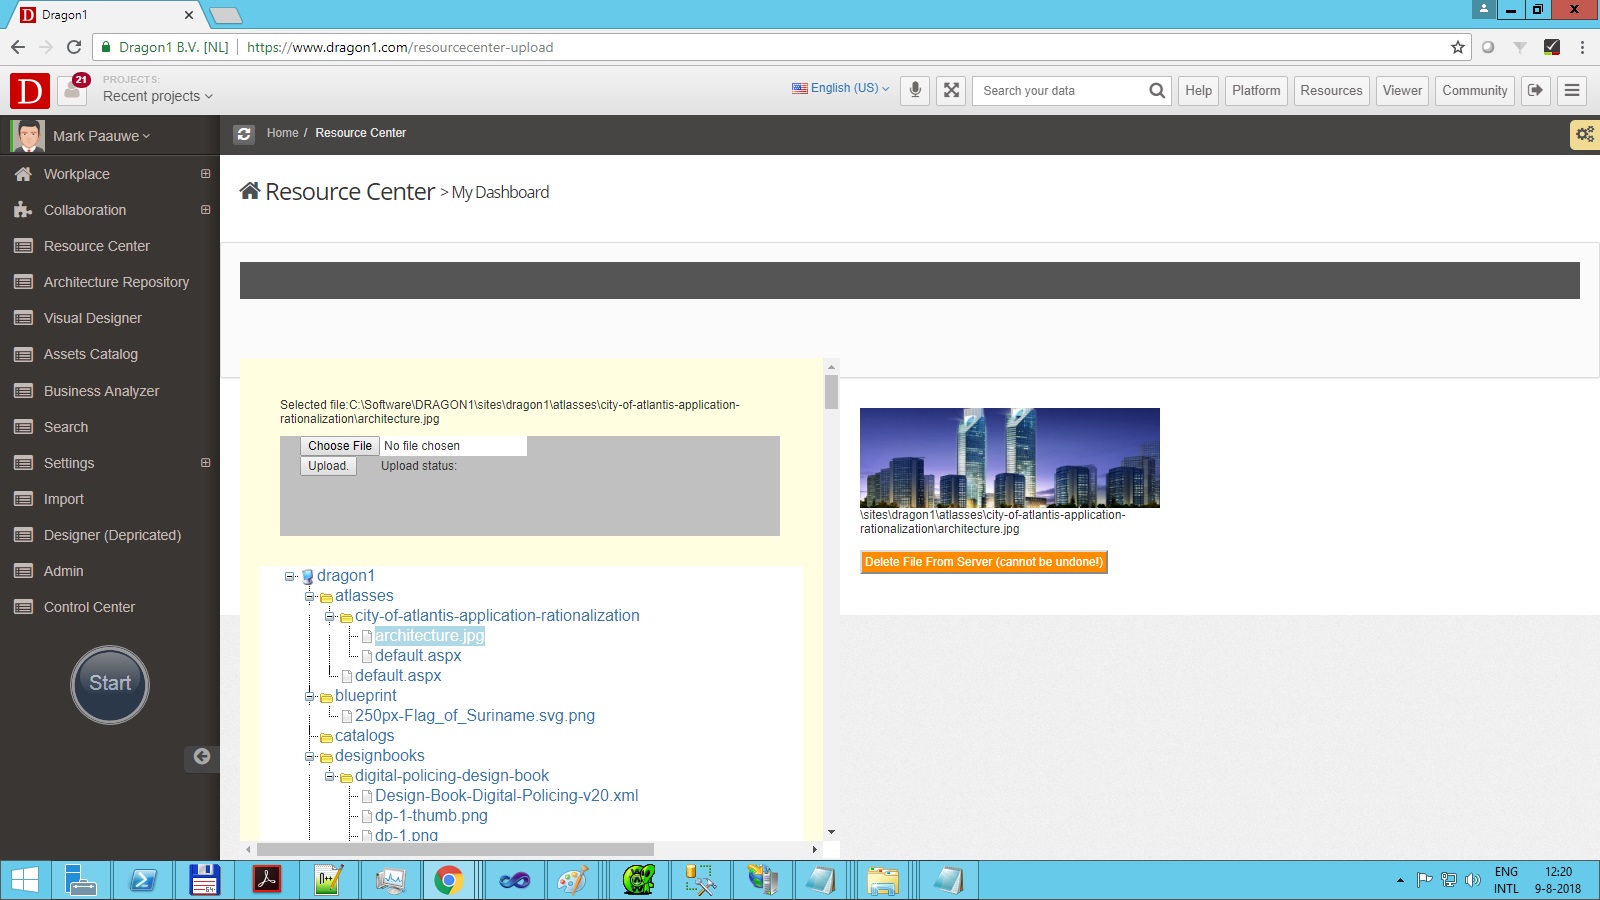1600x900 pixels.
Task: Collapse the atlasses folder node
Action: coord(309,596)
